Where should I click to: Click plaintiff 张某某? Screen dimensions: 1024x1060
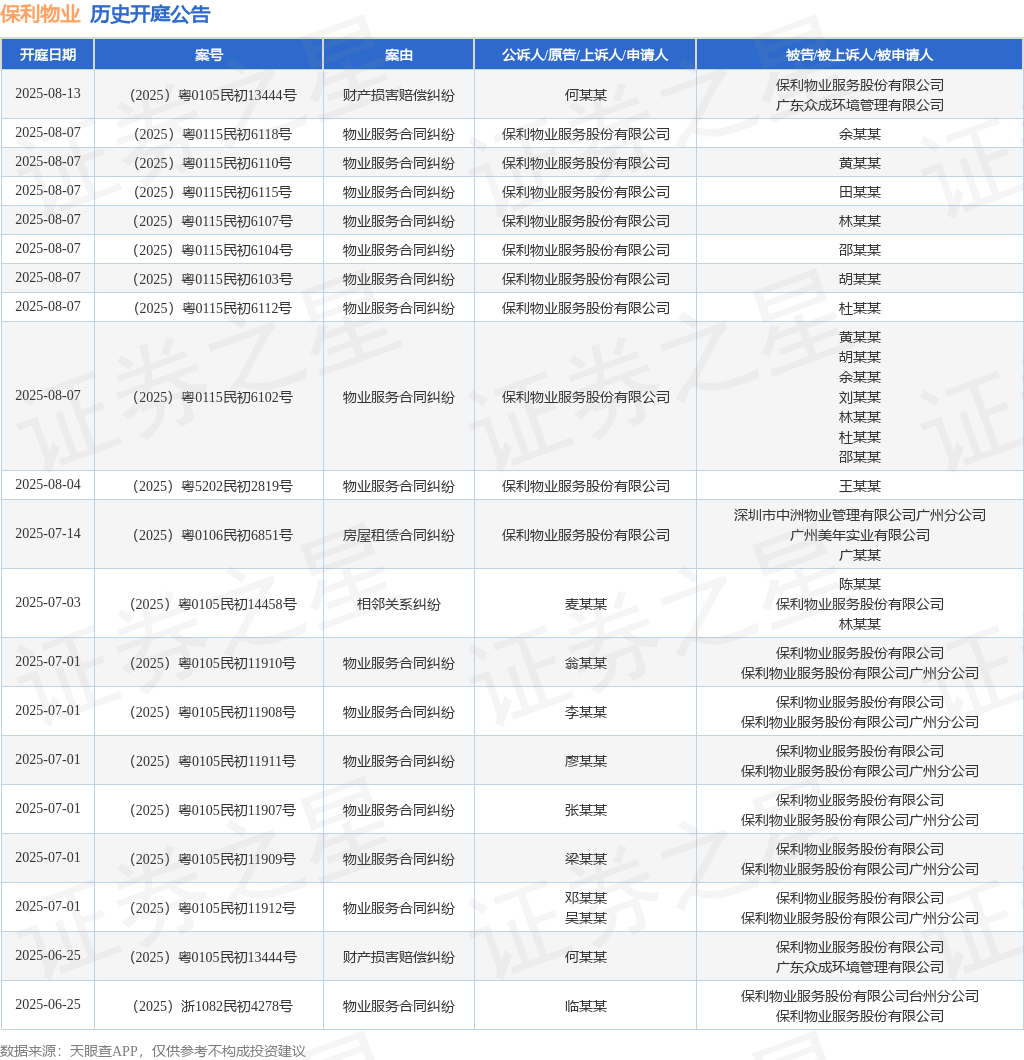tap(585, 811)
